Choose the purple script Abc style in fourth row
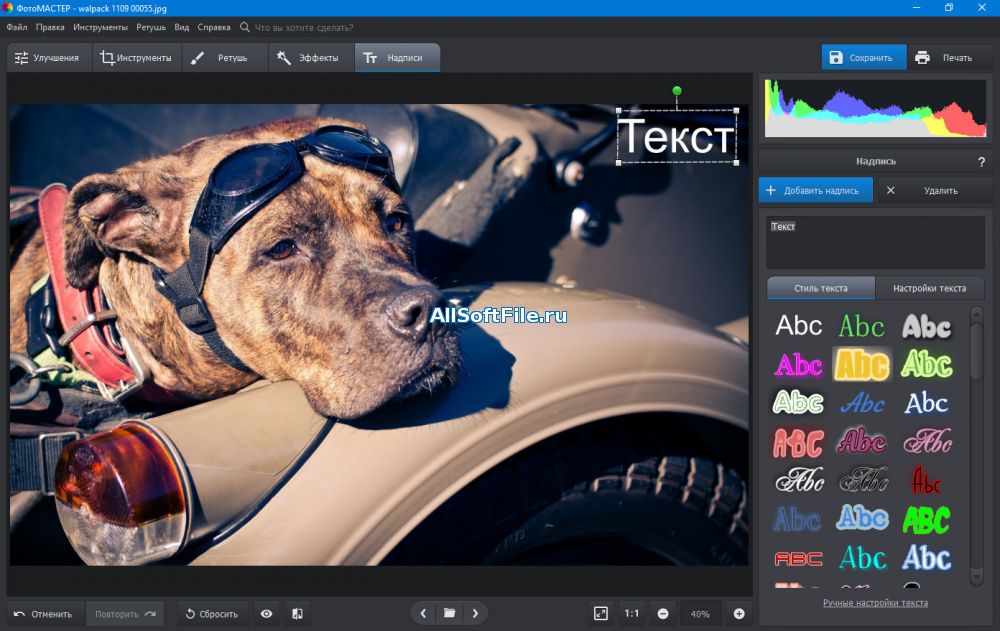The height and width of the screenshot is (631, 1000). click(862, 442)
